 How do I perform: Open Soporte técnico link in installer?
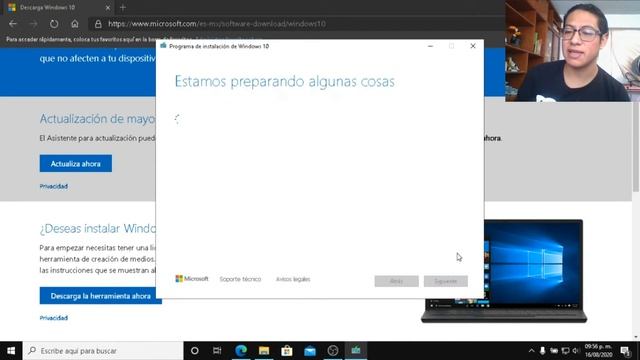[240, 279]
